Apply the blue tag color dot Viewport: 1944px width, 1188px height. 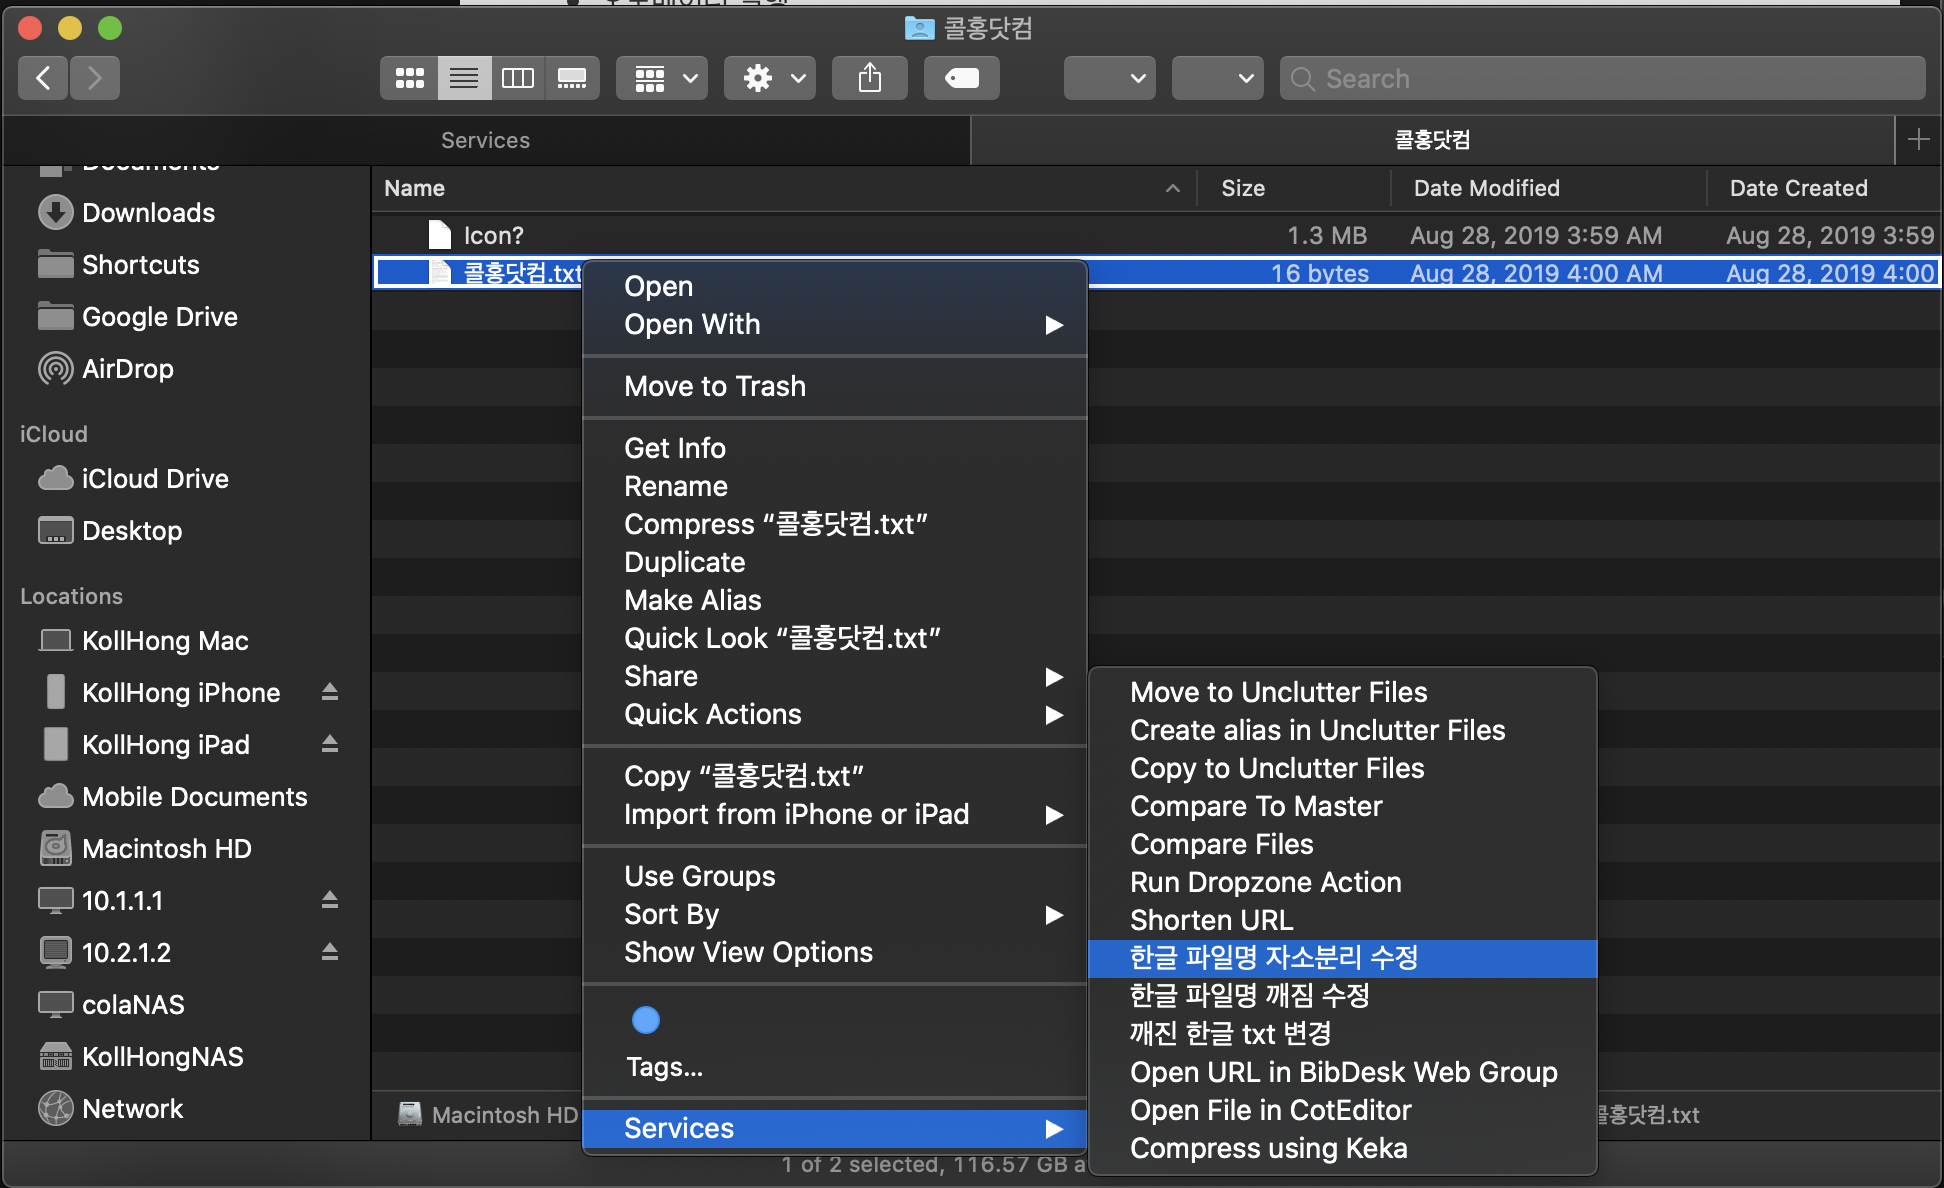pyautogui.click(x=646, y=1020)
